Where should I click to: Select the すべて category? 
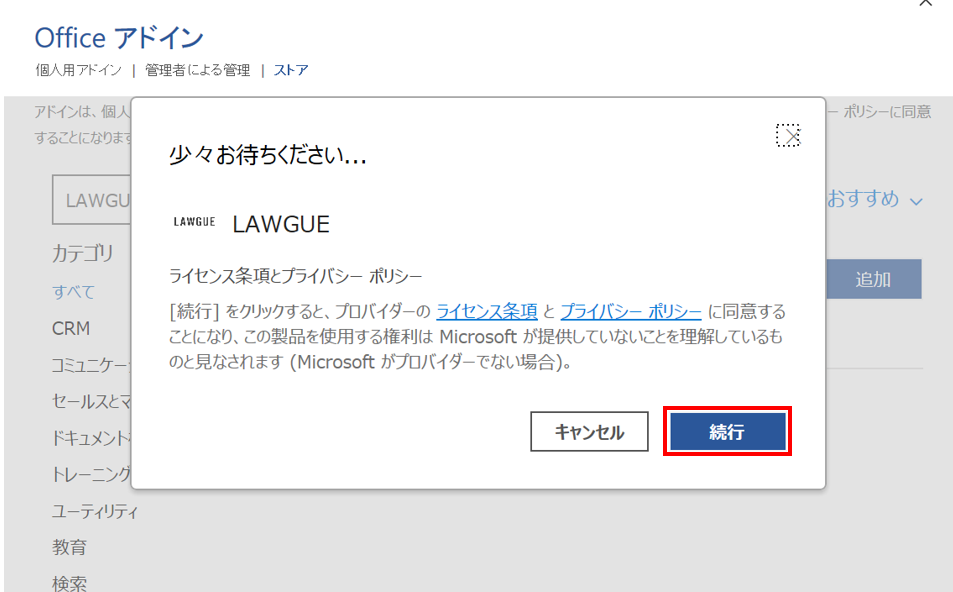pyautogui.click(x=74, y=292)
